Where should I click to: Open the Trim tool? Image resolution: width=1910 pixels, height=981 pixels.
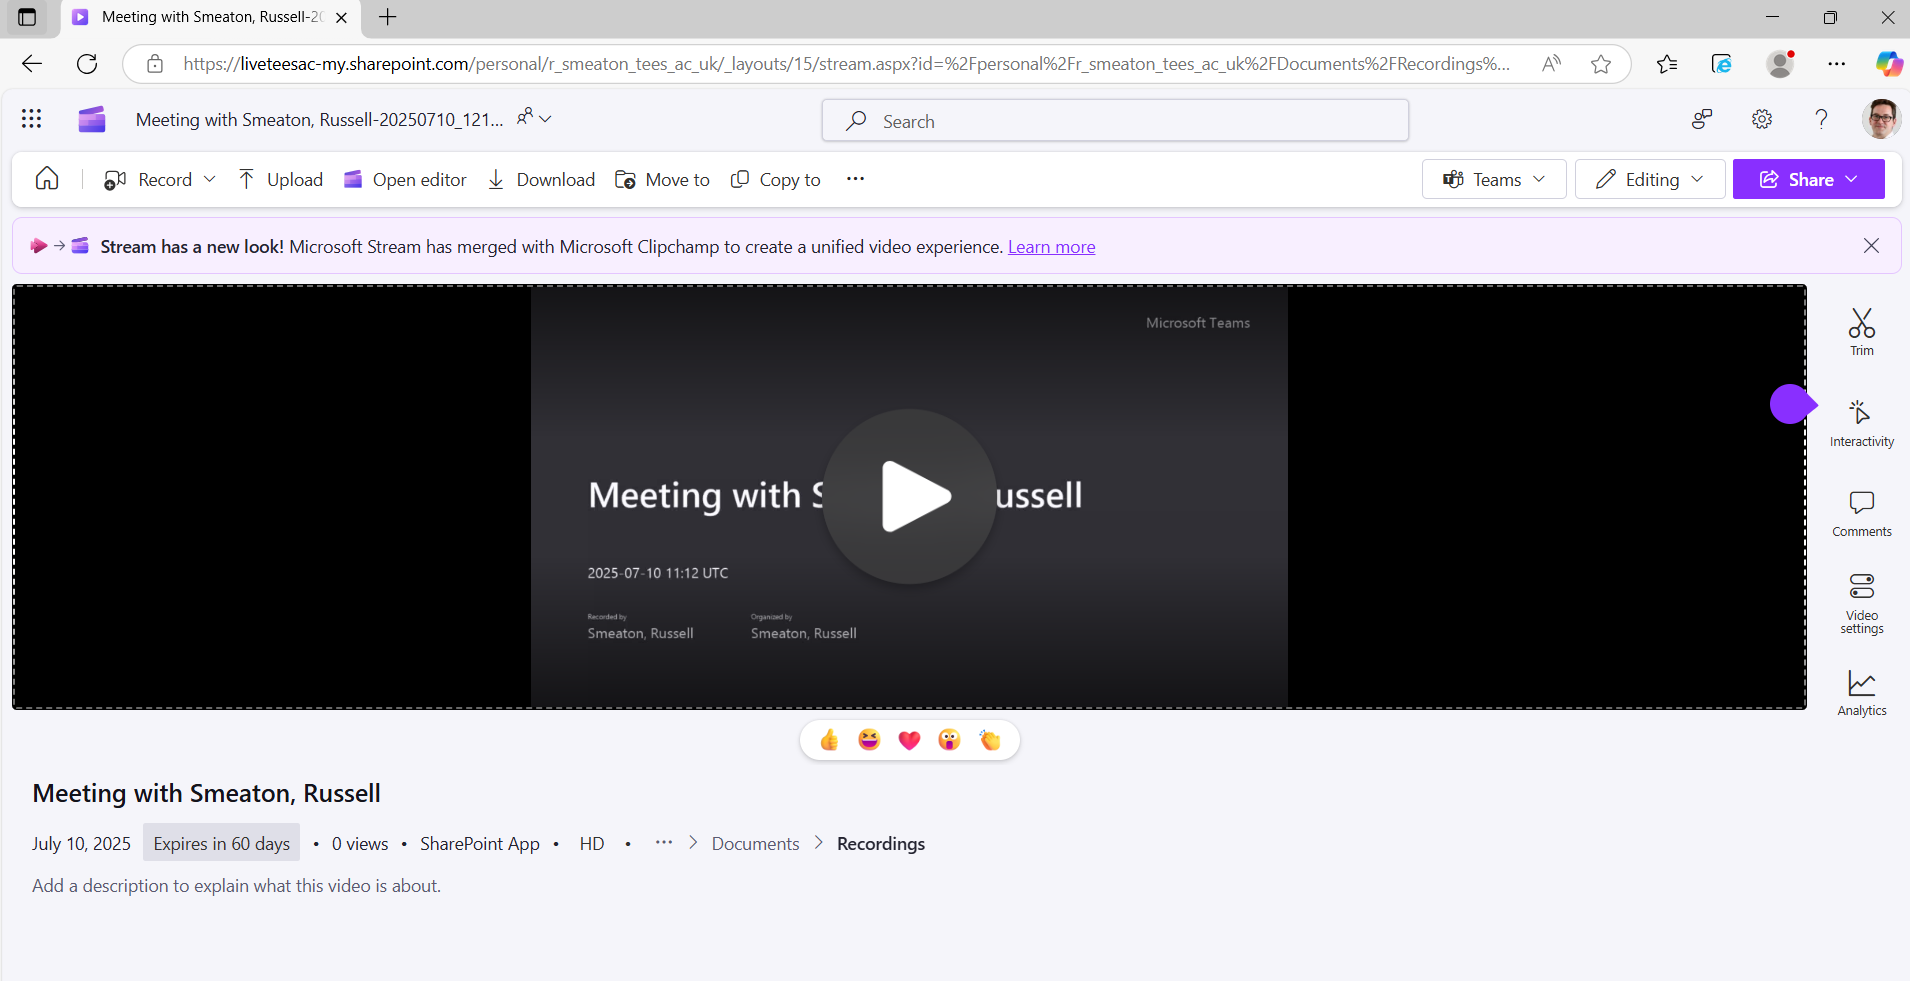1861,331
